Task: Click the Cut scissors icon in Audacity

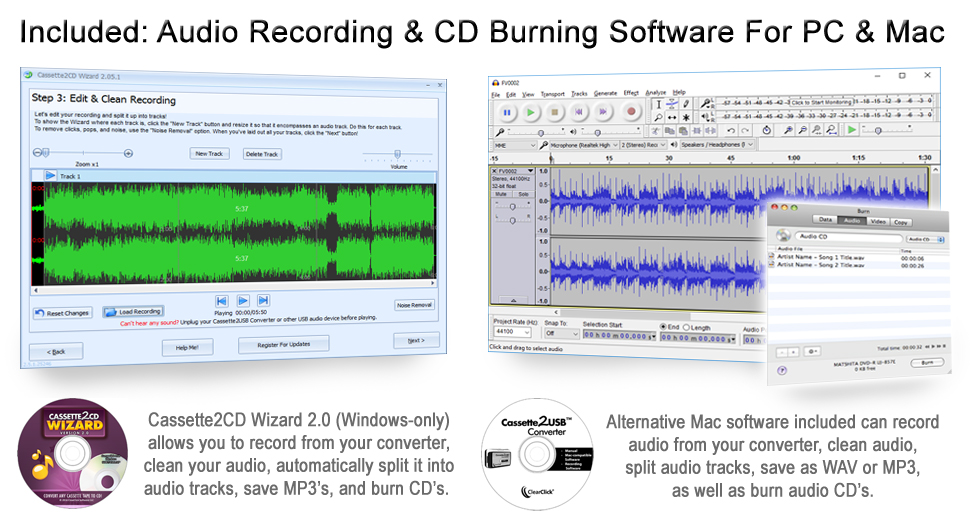Action: (656, 131)
